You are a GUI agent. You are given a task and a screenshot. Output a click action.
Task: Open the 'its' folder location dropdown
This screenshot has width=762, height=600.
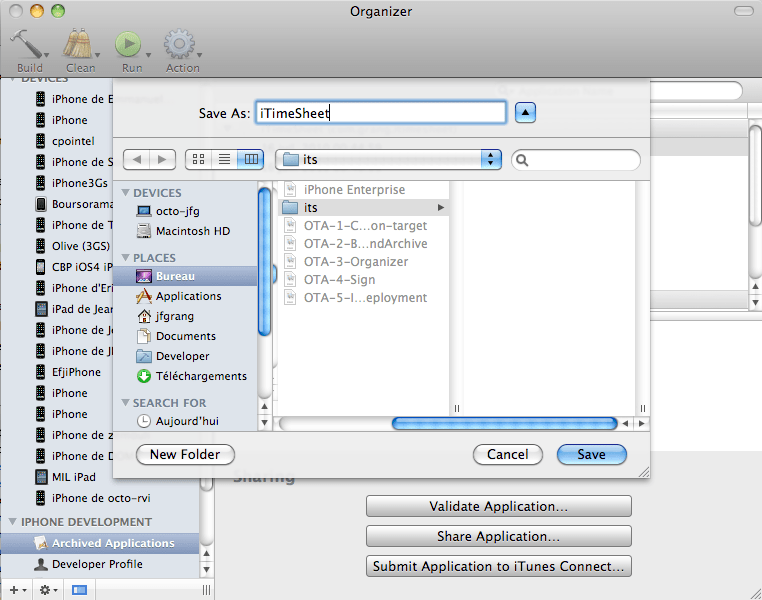[388, 159]
